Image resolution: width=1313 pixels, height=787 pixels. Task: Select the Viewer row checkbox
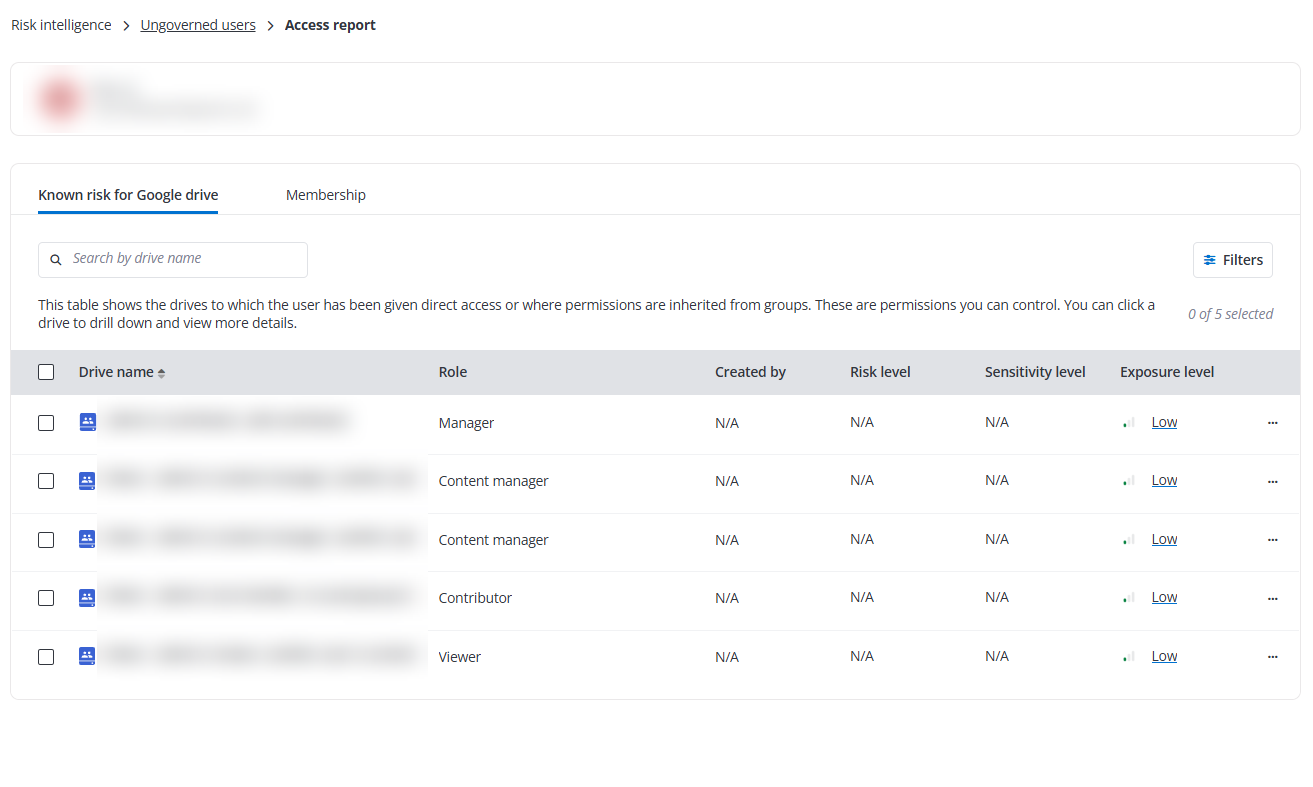pos(46,657)
